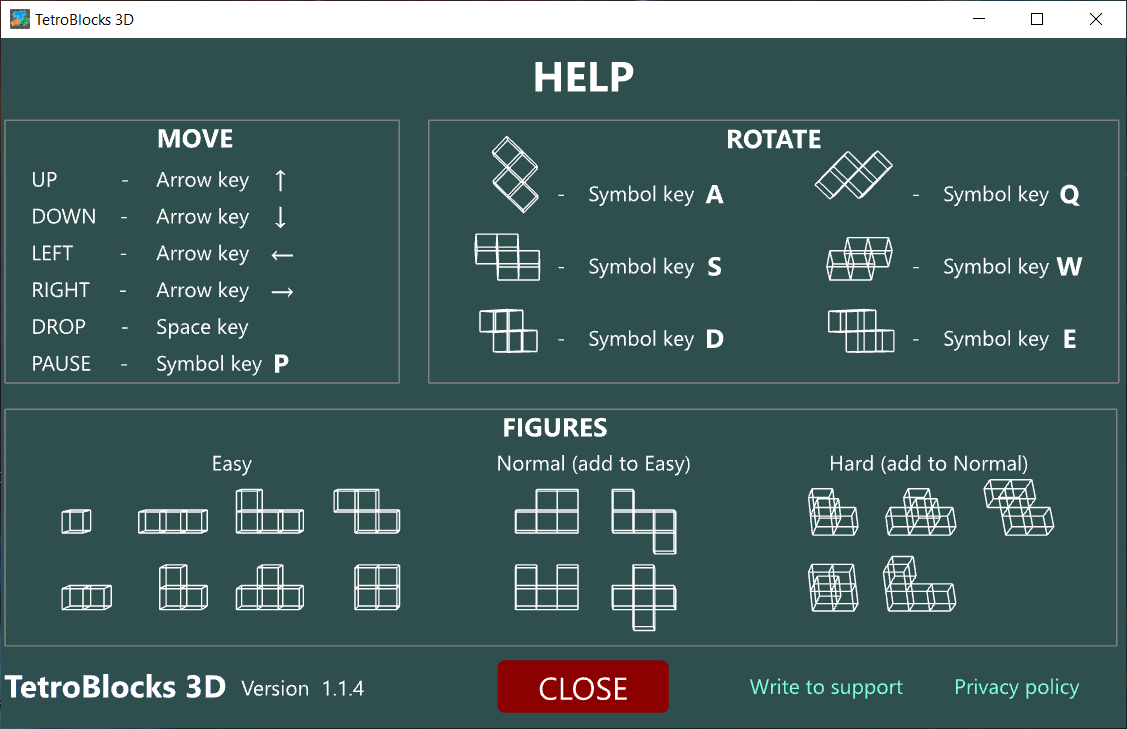The height and width of the screenshot is (729, 1127).
Task: Select the T-shaped Easy figure
Action: [270, 587]
